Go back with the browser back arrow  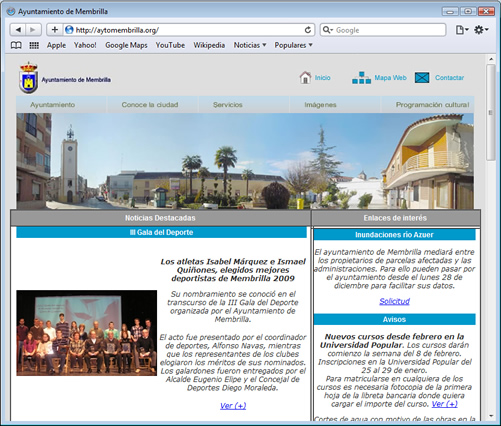[x=18, y=30]
